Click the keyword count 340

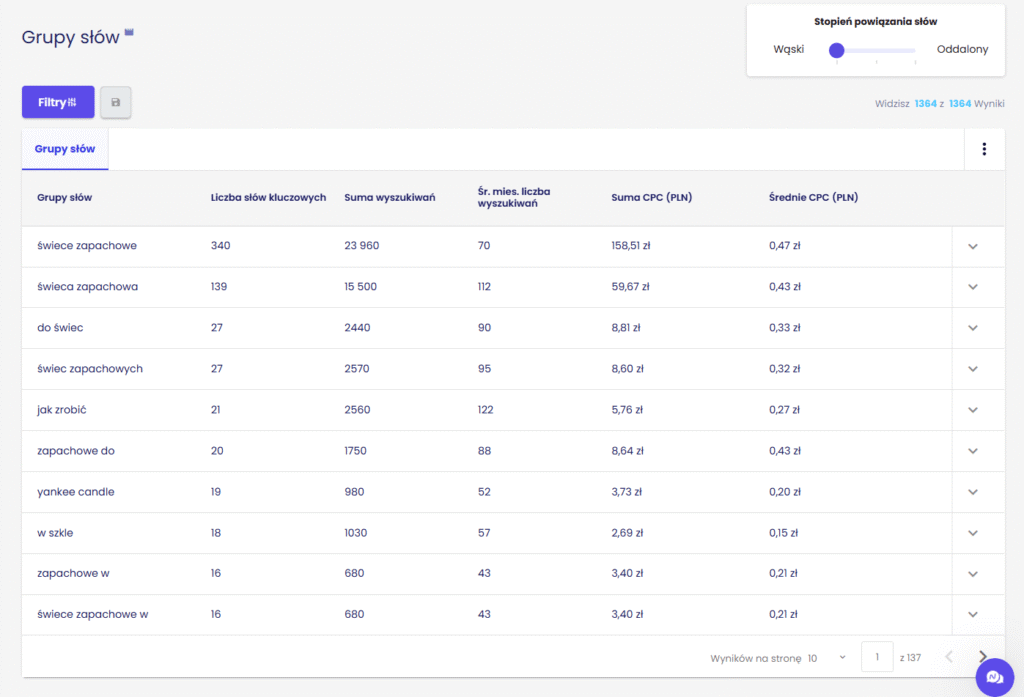pyautogui.click(x=220, y=246)
